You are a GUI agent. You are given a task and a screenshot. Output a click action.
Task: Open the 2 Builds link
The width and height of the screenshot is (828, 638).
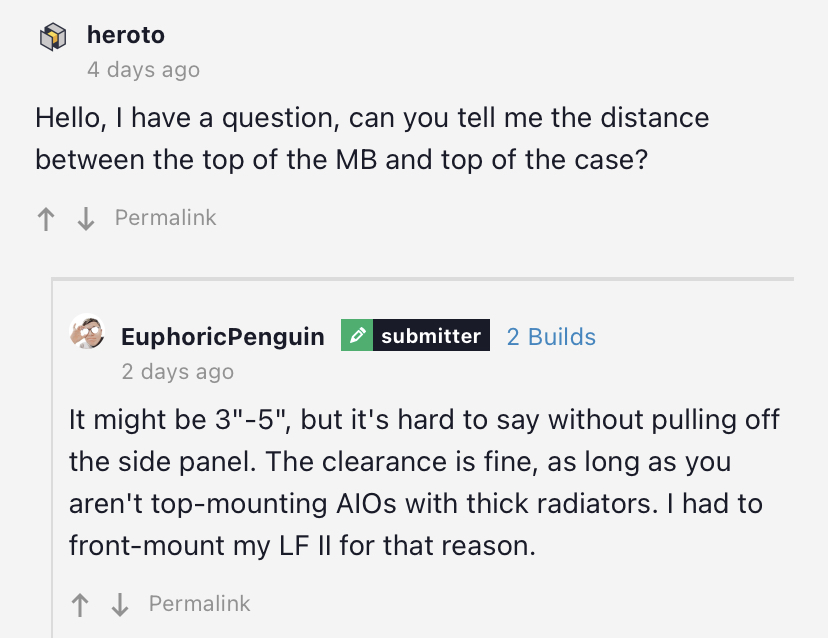551,337
